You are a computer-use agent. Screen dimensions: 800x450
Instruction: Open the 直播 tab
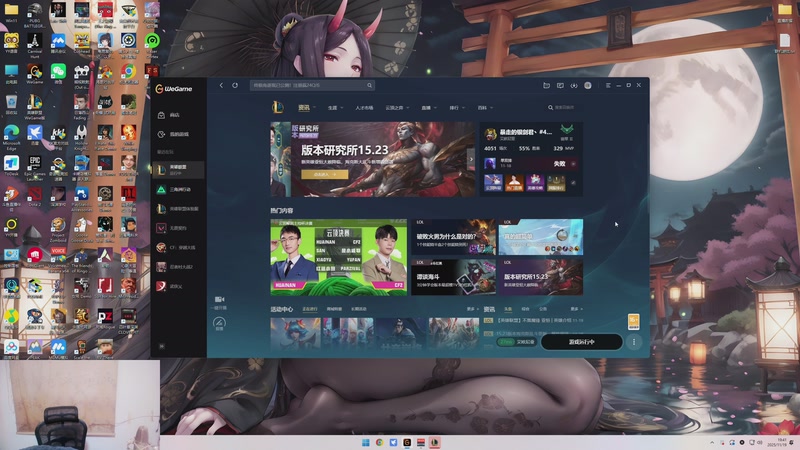426,108
